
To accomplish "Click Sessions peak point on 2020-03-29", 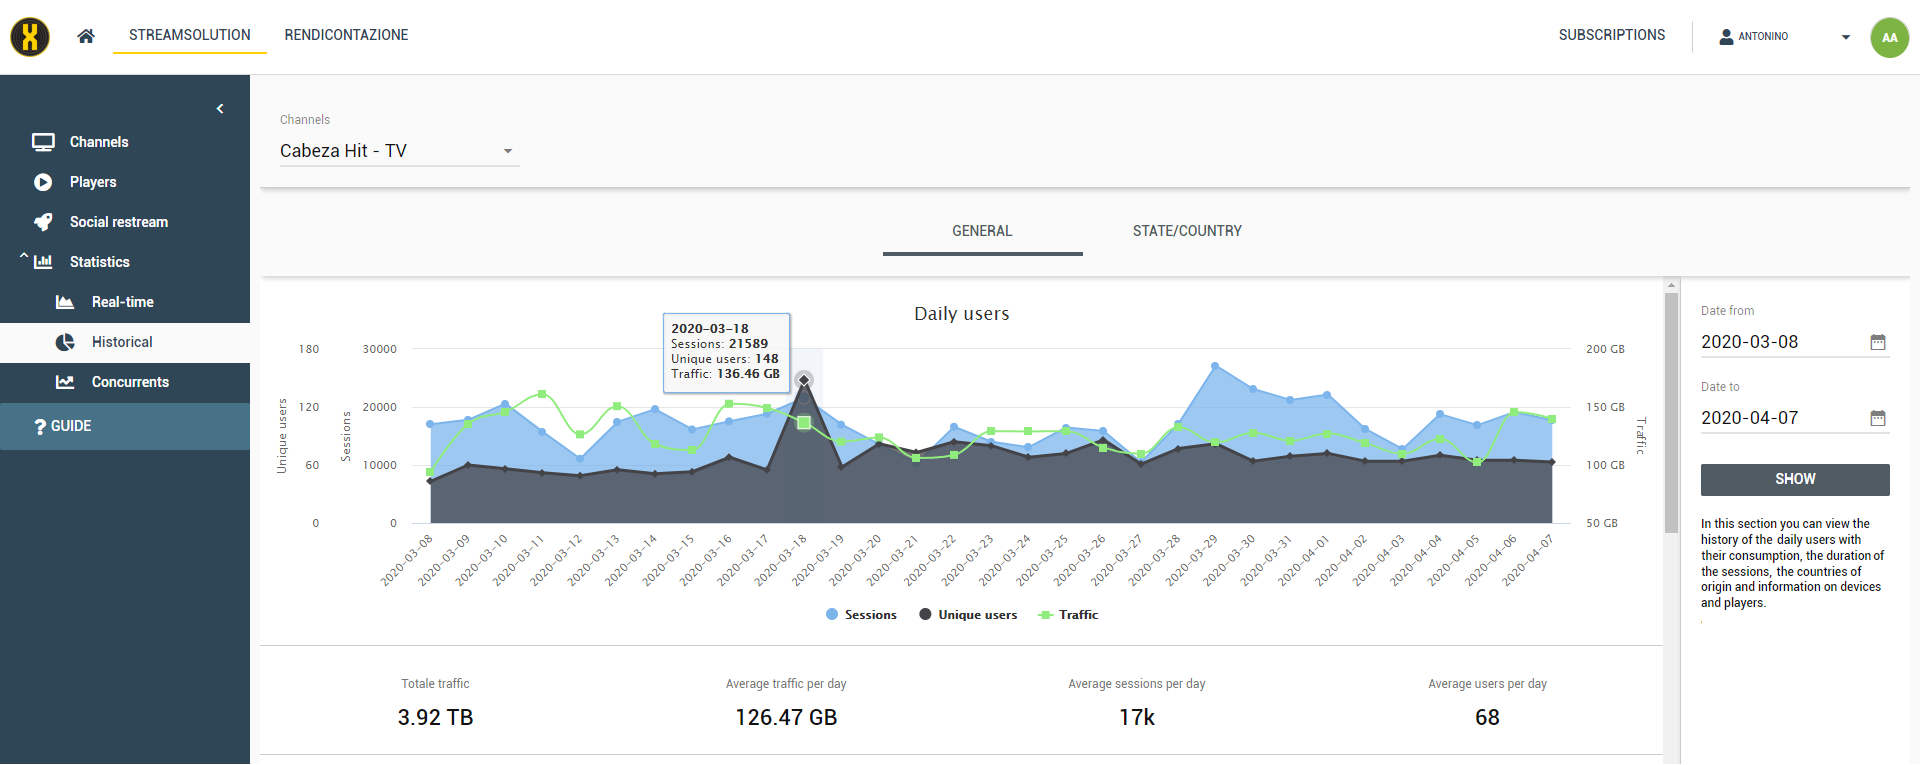I will click(x=1215, y=366).
